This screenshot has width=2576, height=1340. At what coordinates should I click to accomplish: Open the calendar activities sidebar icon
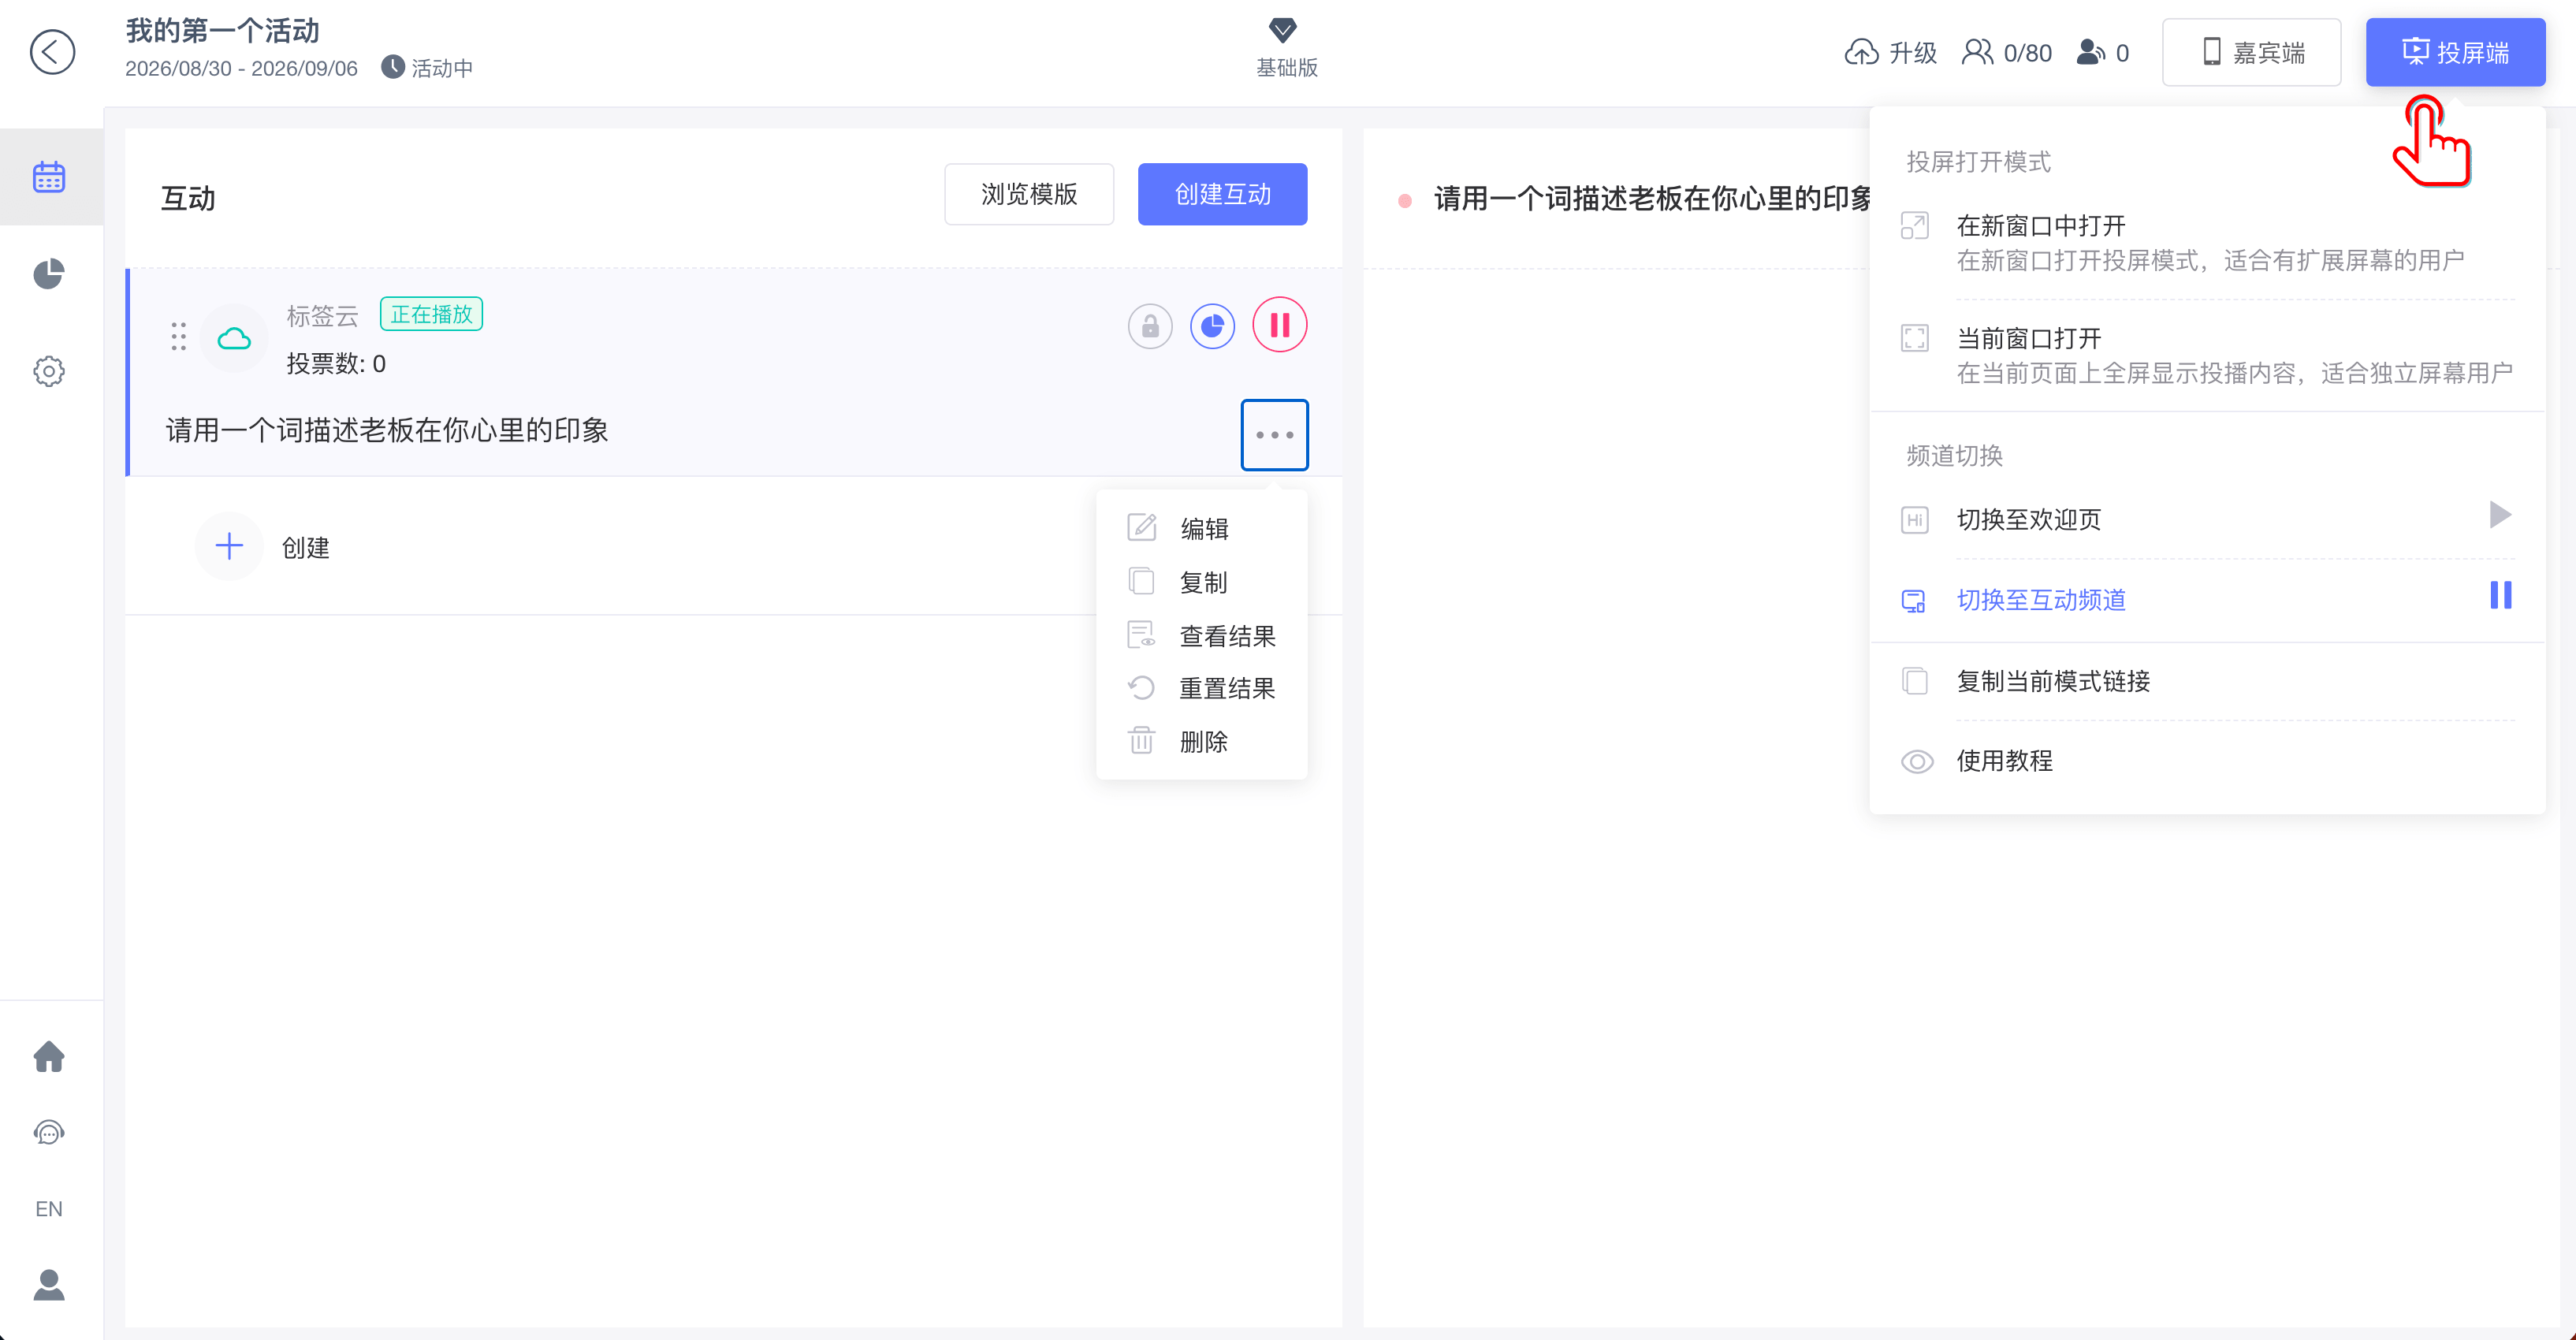[49, 177]
